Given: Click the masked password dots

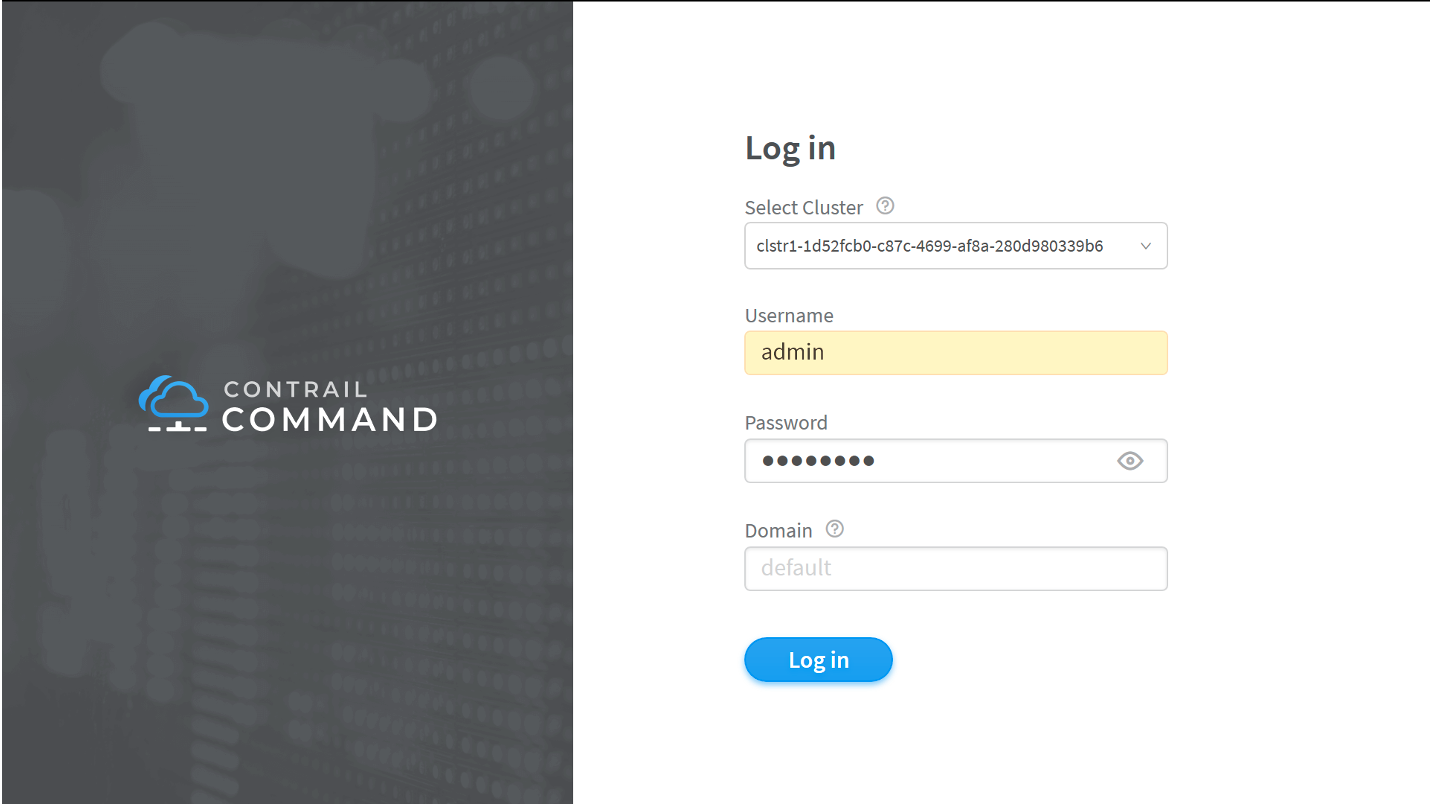Looking at the screenshot, I should point(818,461).
